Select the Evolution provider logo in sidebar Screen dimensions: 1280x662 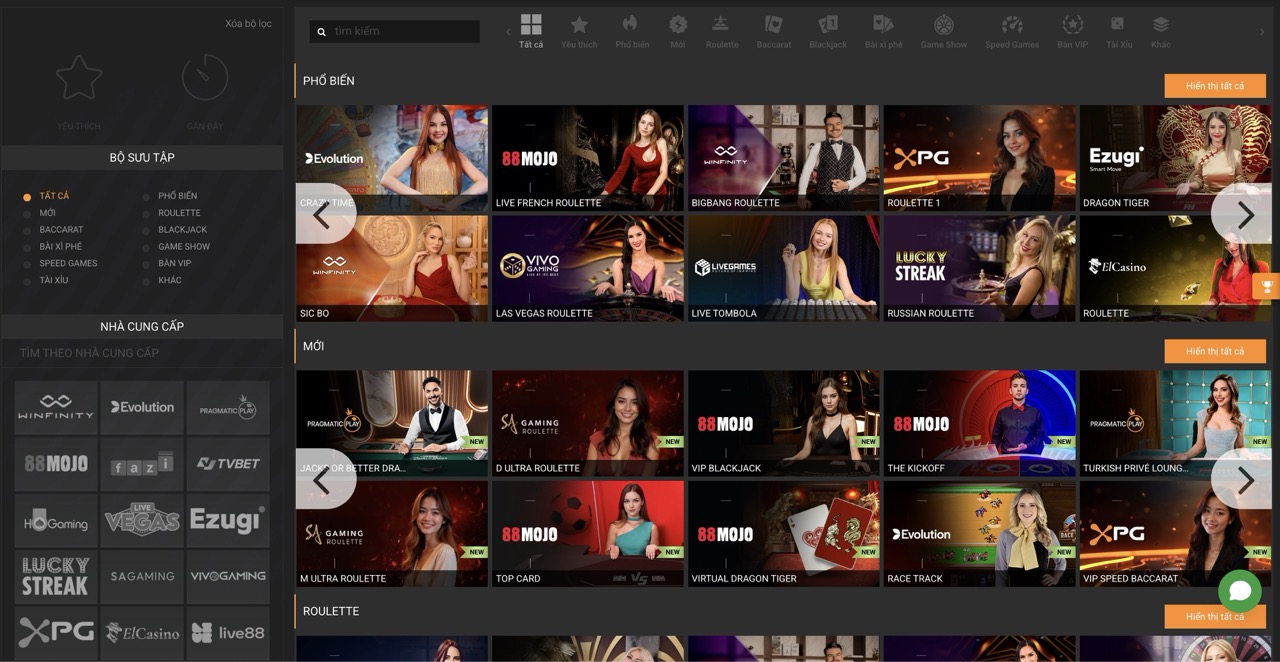point(142,407)
